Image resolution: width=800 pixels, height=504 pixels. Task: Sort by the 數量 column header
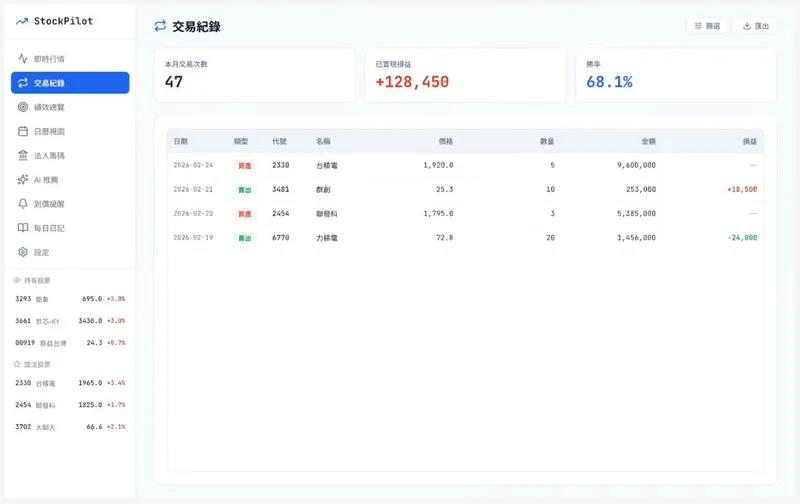547,141
